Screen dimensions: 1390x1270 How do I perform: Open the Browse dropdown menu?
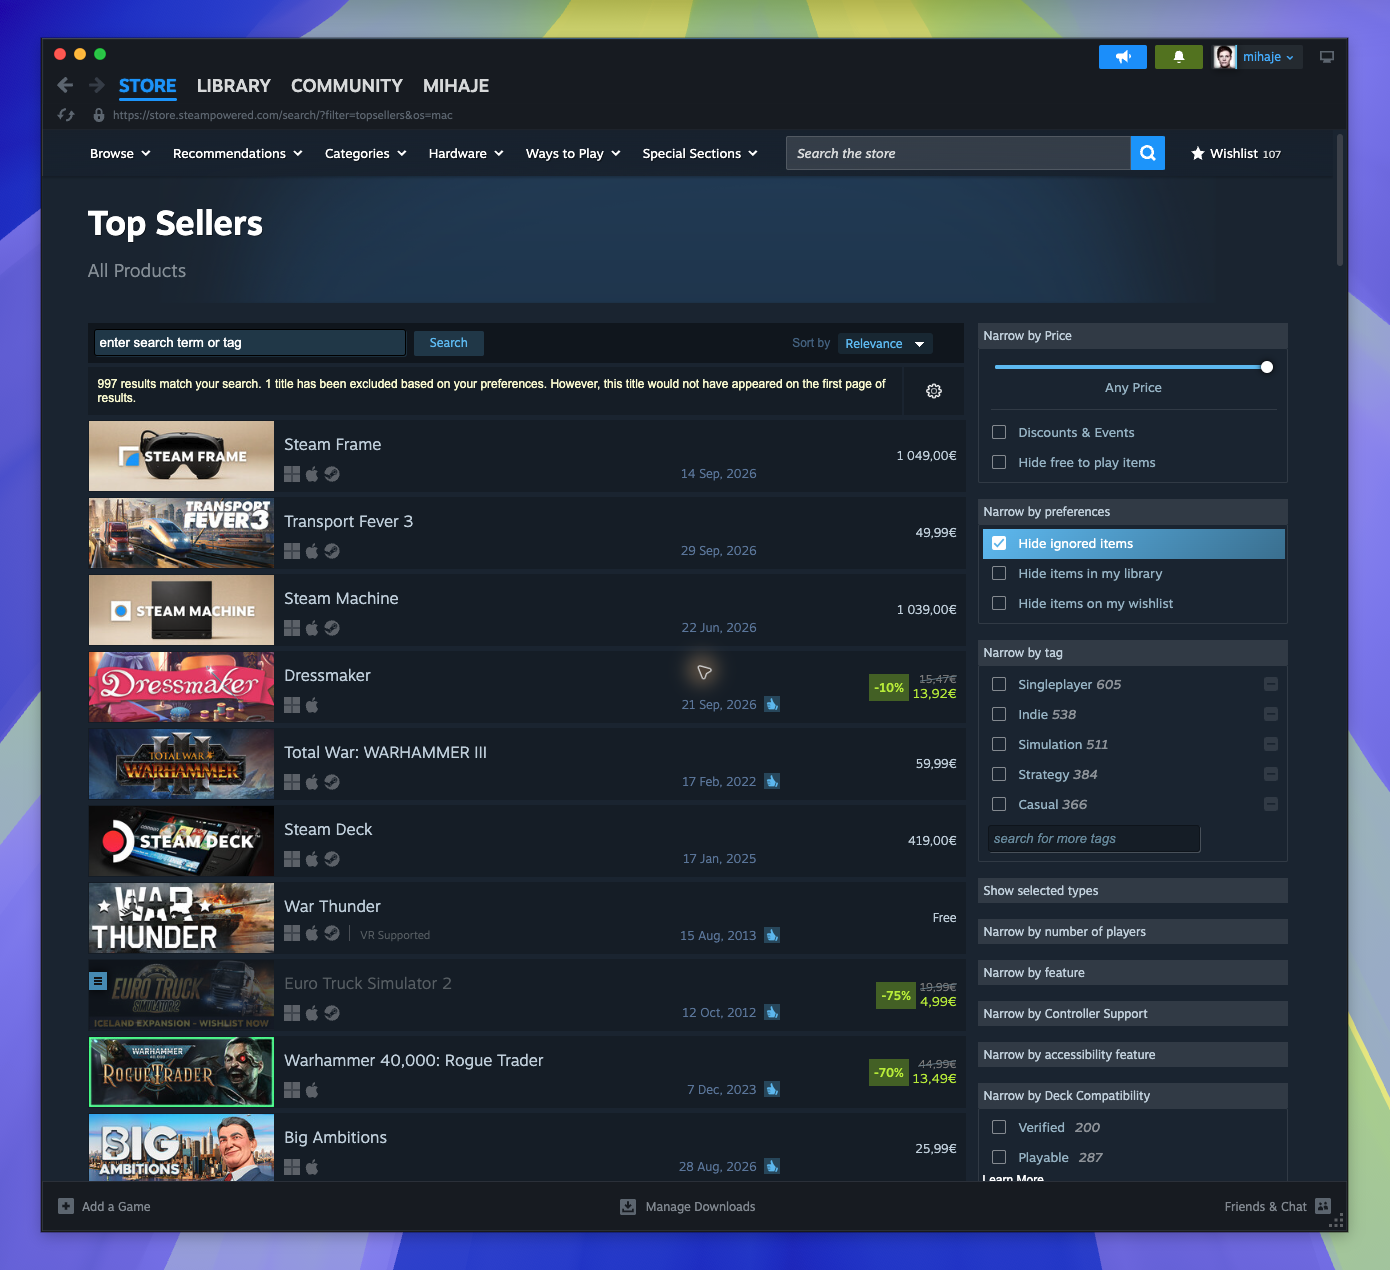click(x=120, y=153)
